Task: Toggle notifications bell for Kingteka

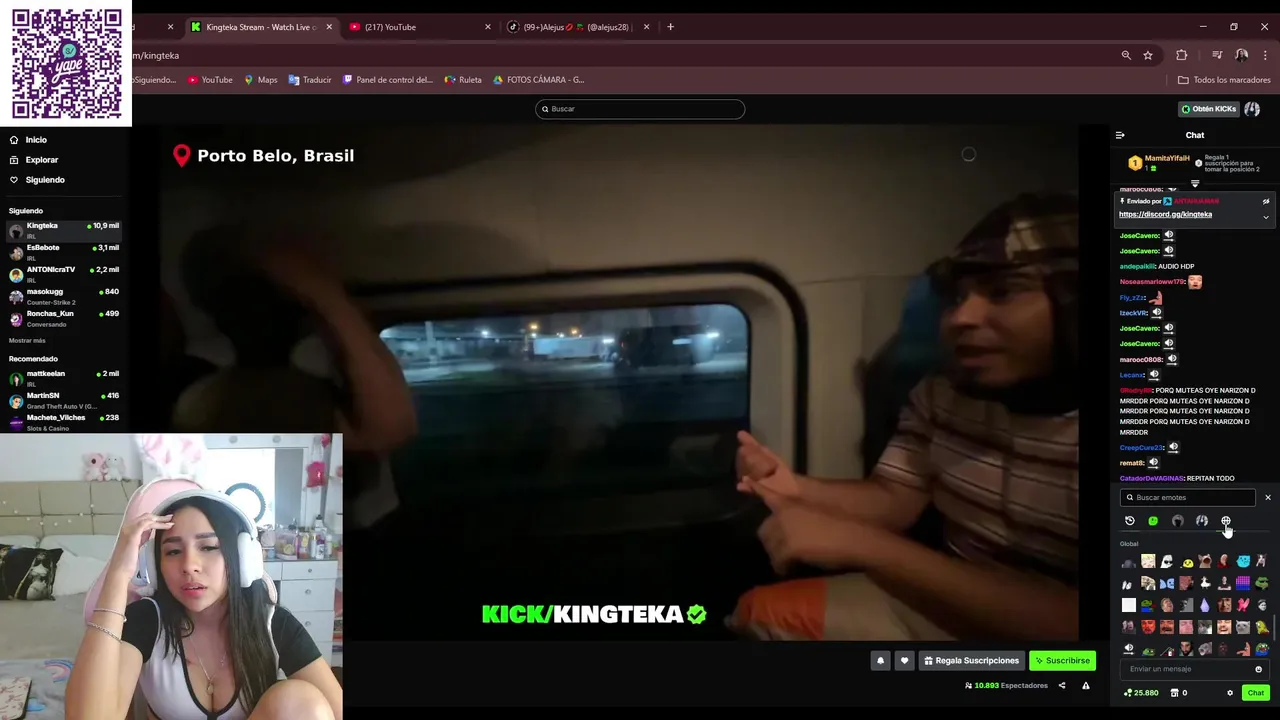Action: coord(880,661)
